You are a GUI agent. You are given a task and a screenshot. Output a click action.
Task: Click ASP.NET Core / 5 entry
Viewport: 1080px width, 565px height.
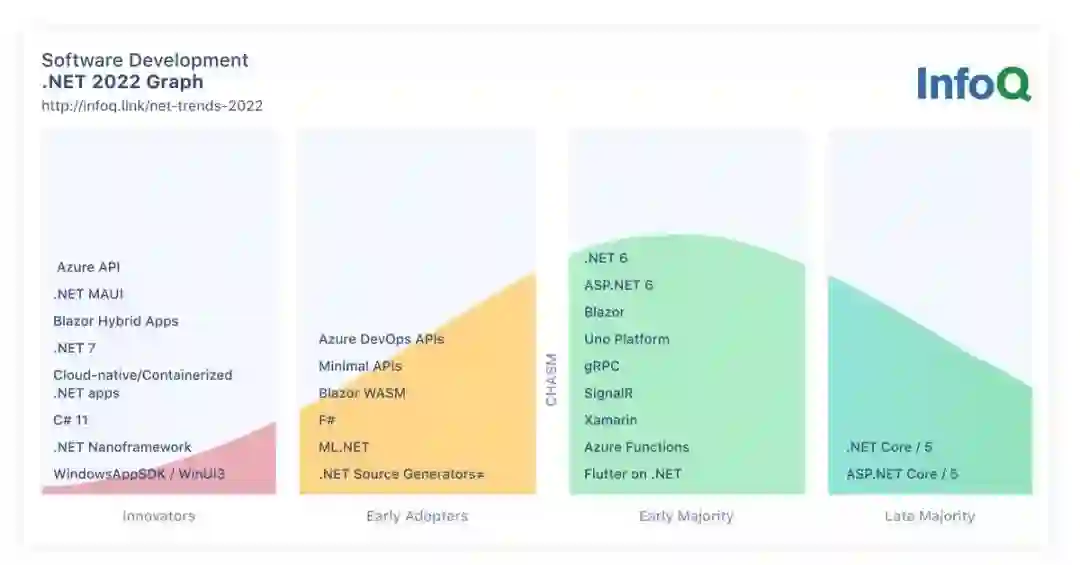902,474
